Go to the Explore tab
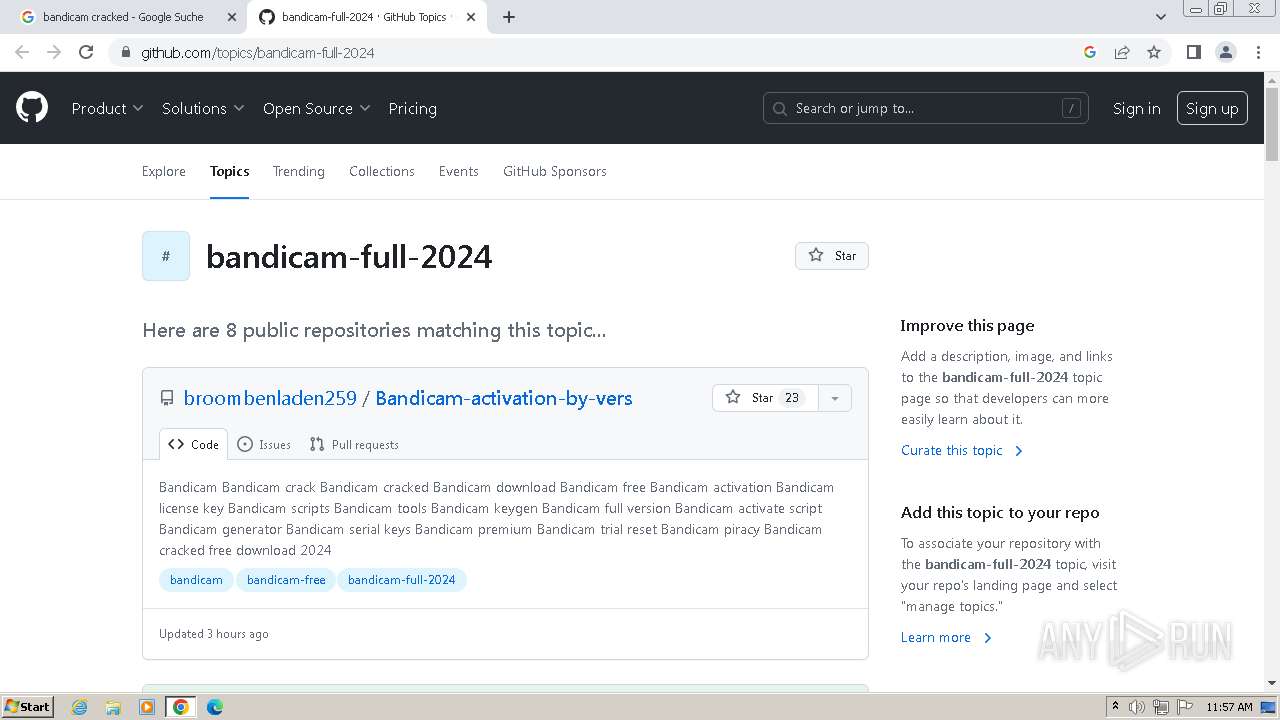The height and width of the screenshot is (720, 1280). coord(164,171)
